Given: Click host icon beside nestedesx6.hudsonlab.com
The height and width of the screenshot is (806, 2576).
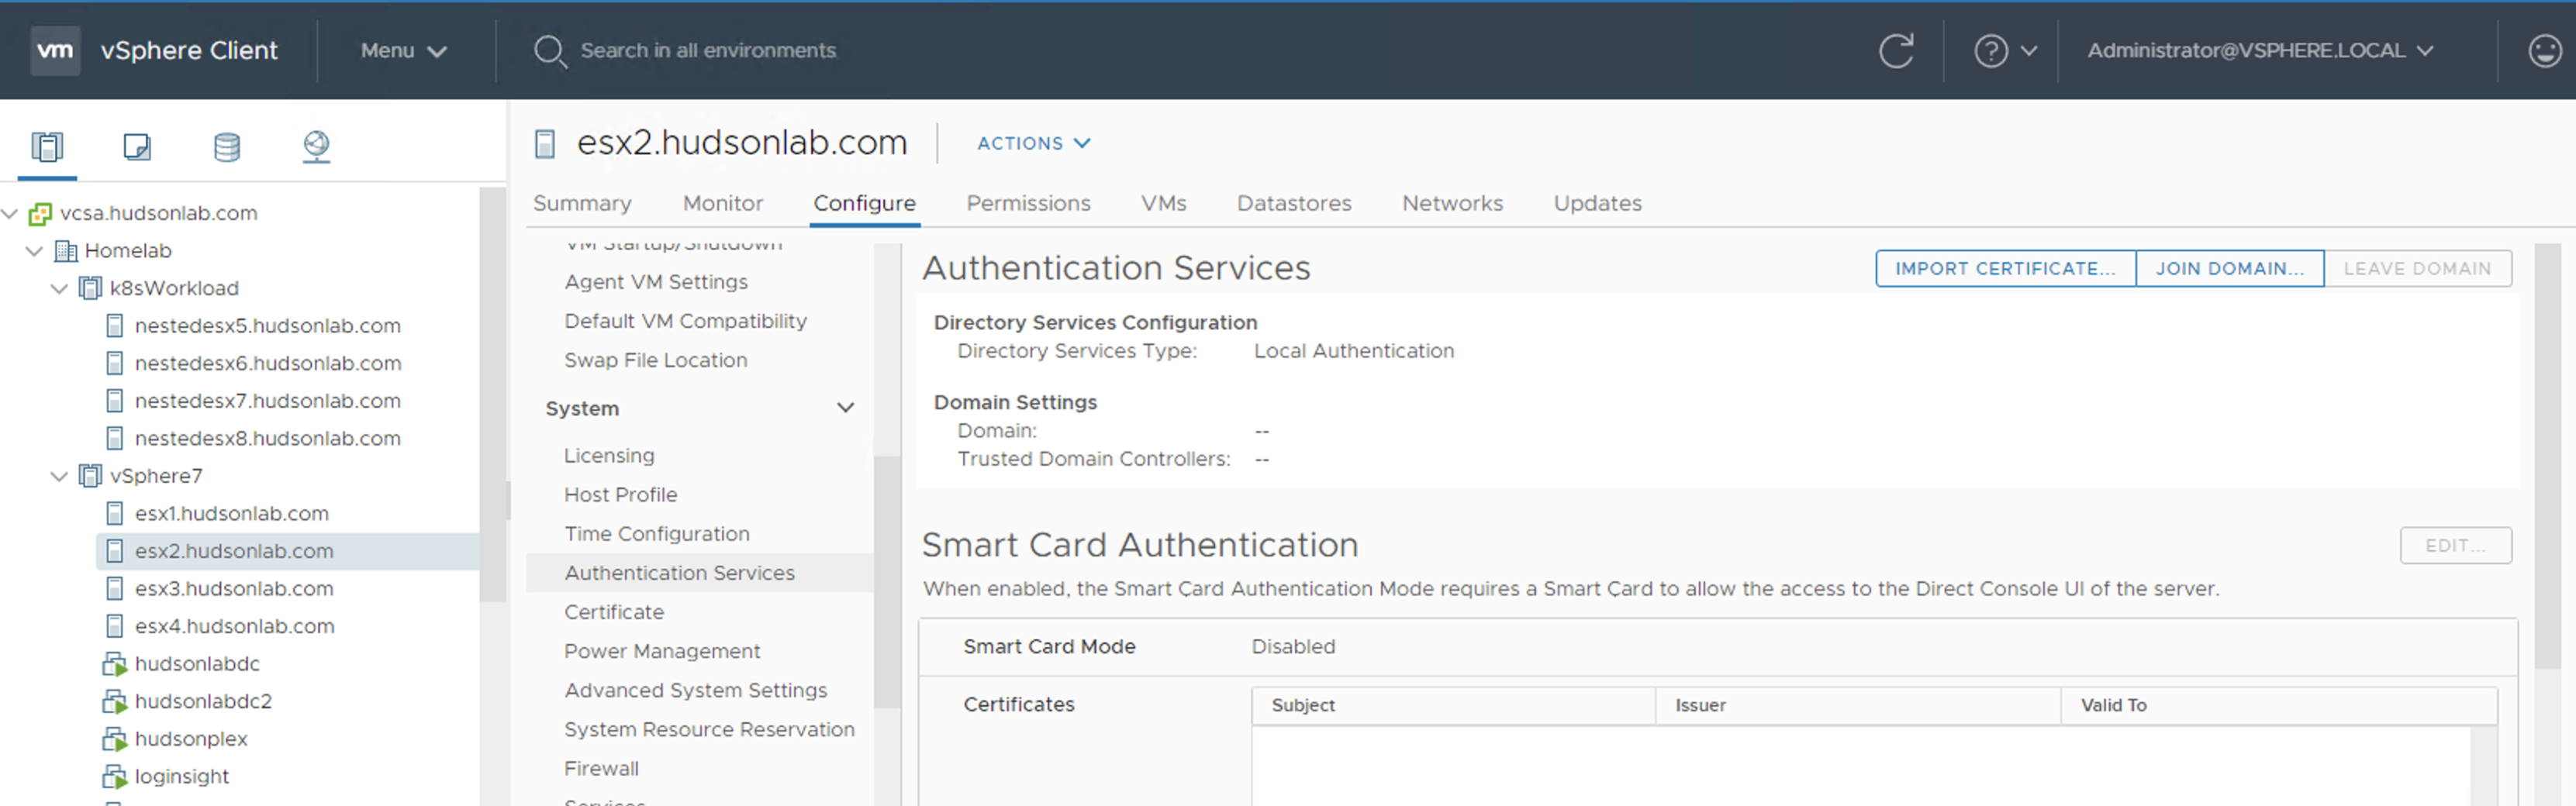Looking at the screenshot, I should click(115, 363).
